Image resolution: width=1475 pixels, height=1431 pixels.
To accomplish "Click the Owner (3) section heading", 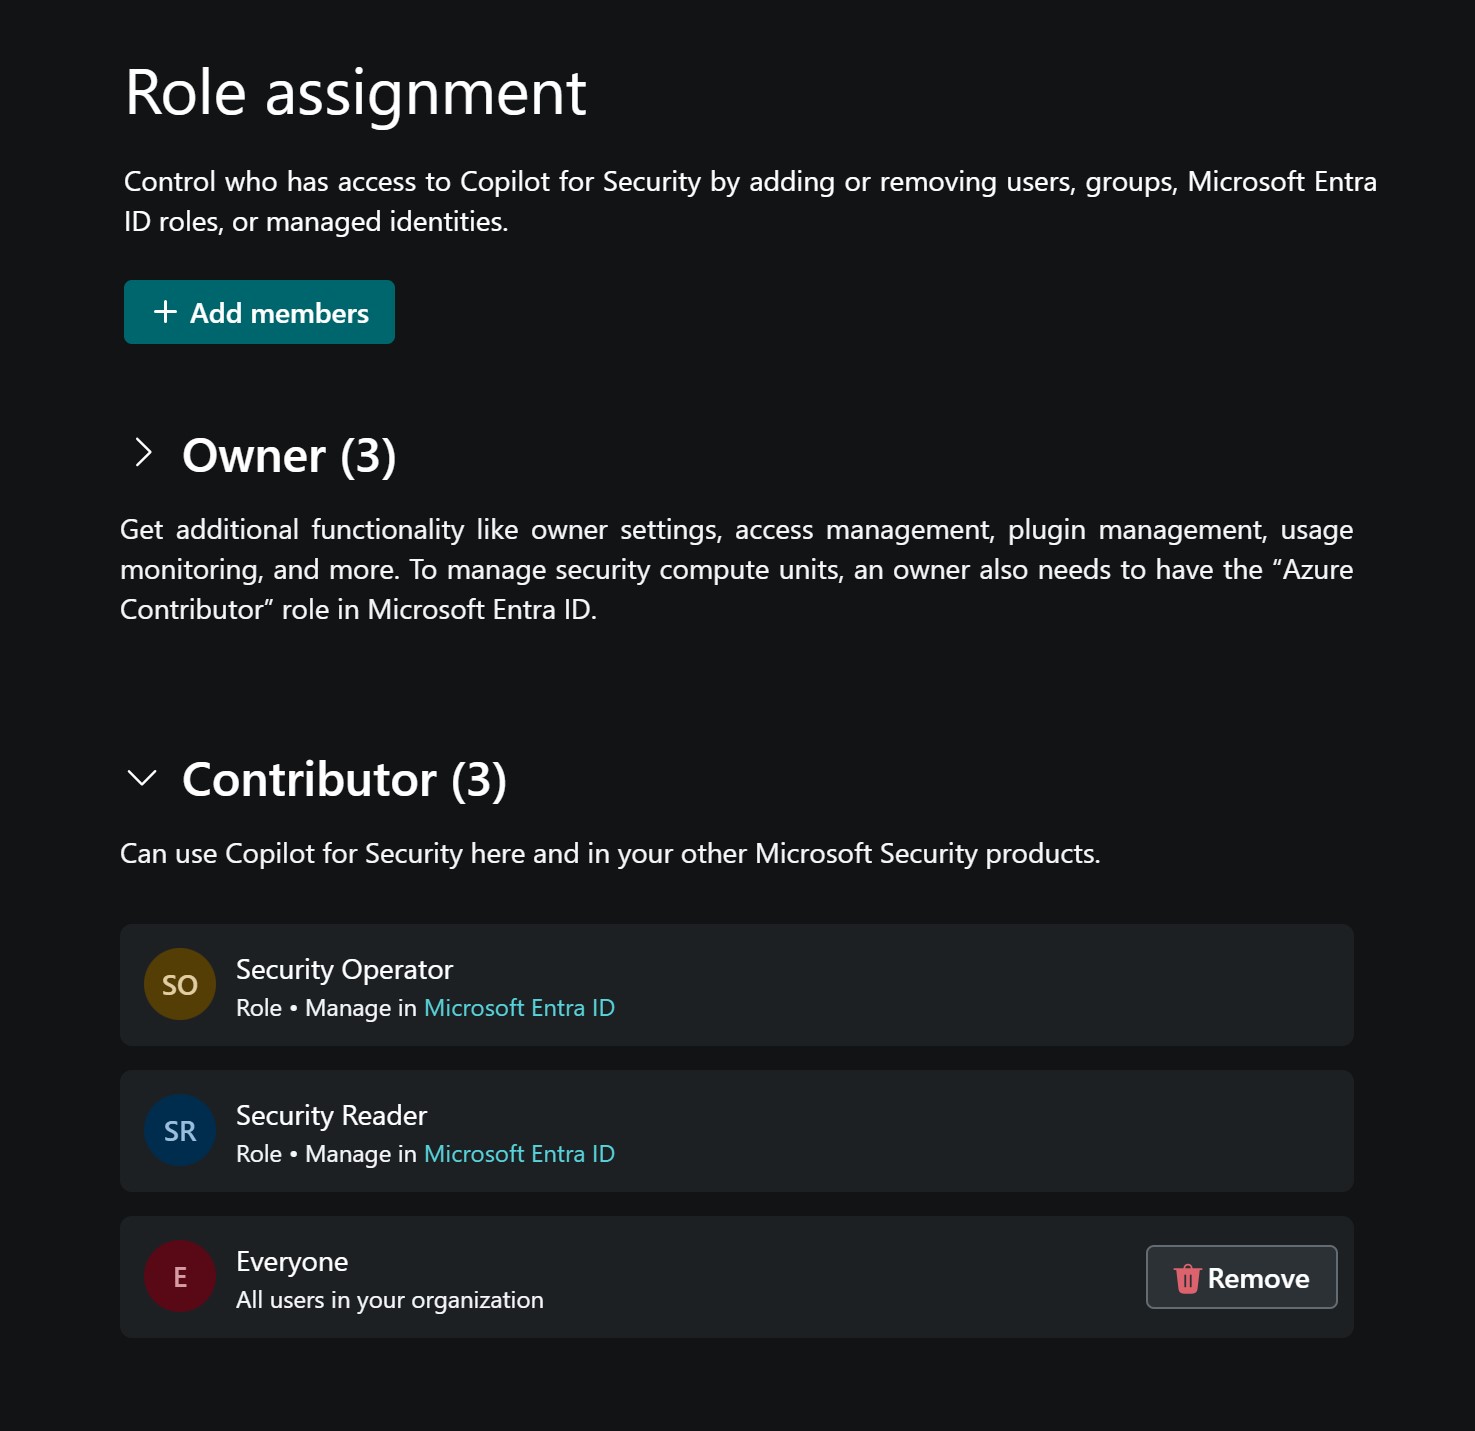I will coord(289,456).
